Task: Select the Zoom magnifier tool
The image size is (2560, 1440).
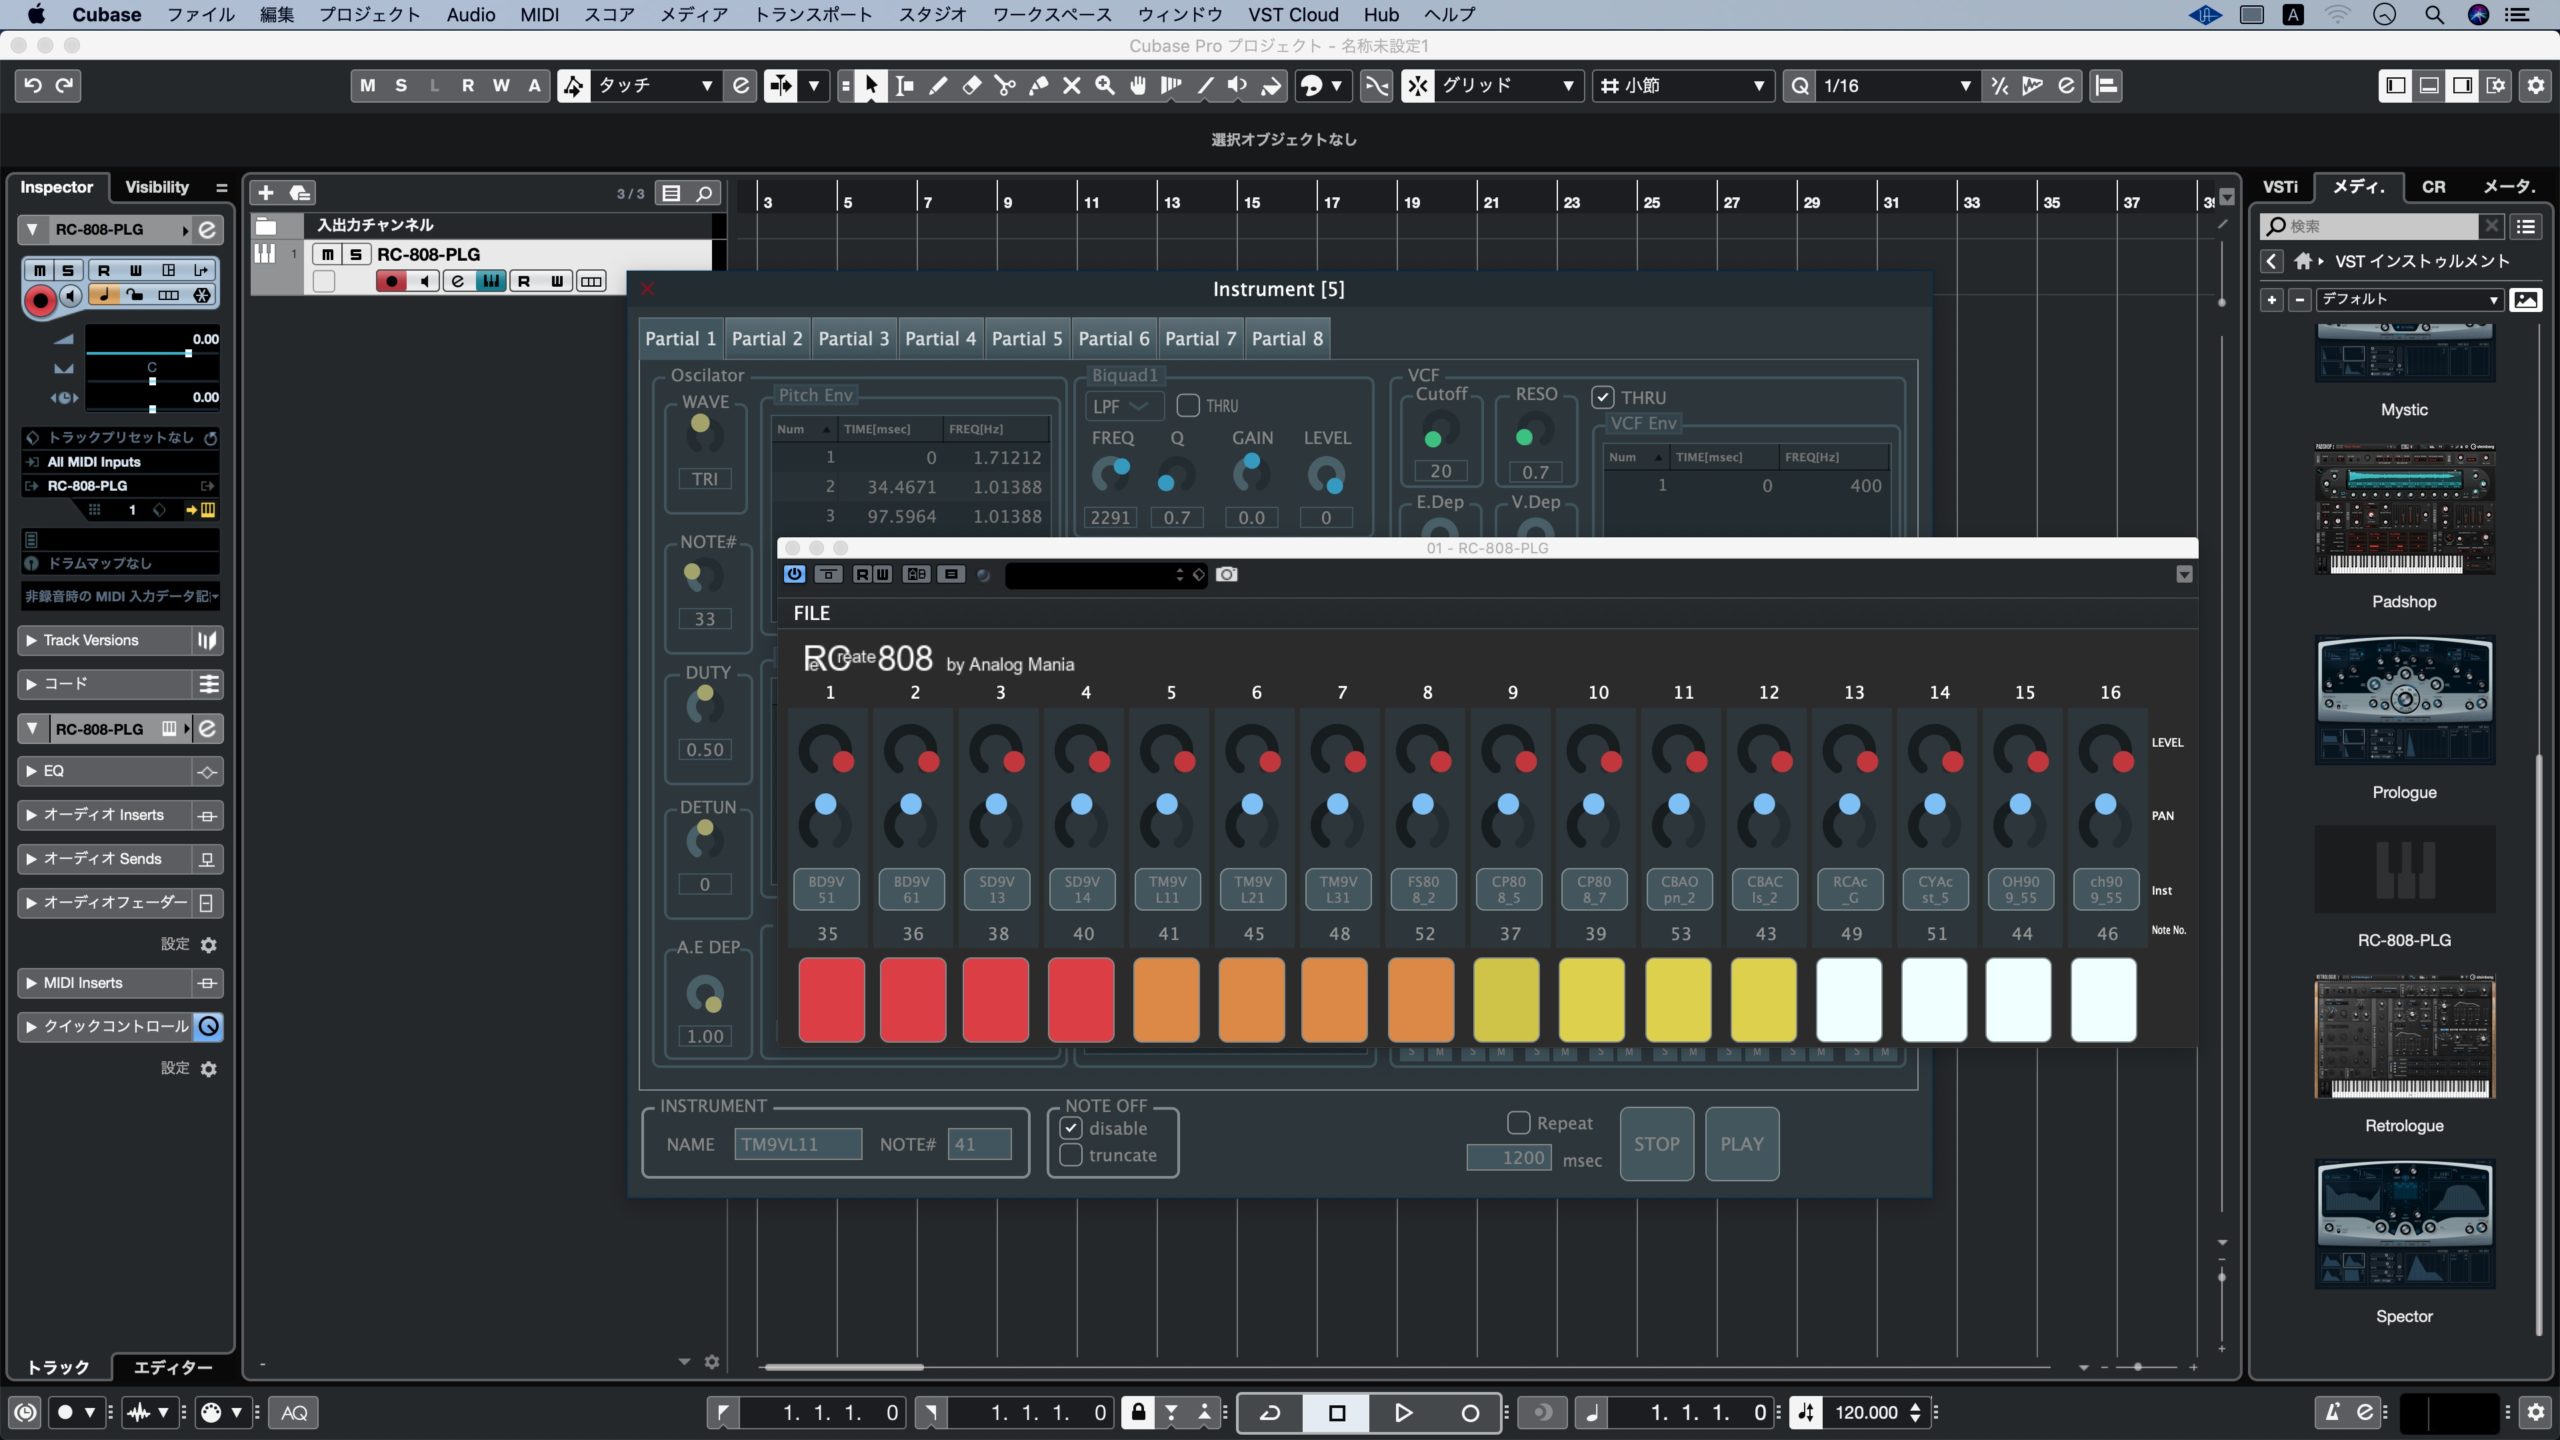Action: [x=1105, y=86]
